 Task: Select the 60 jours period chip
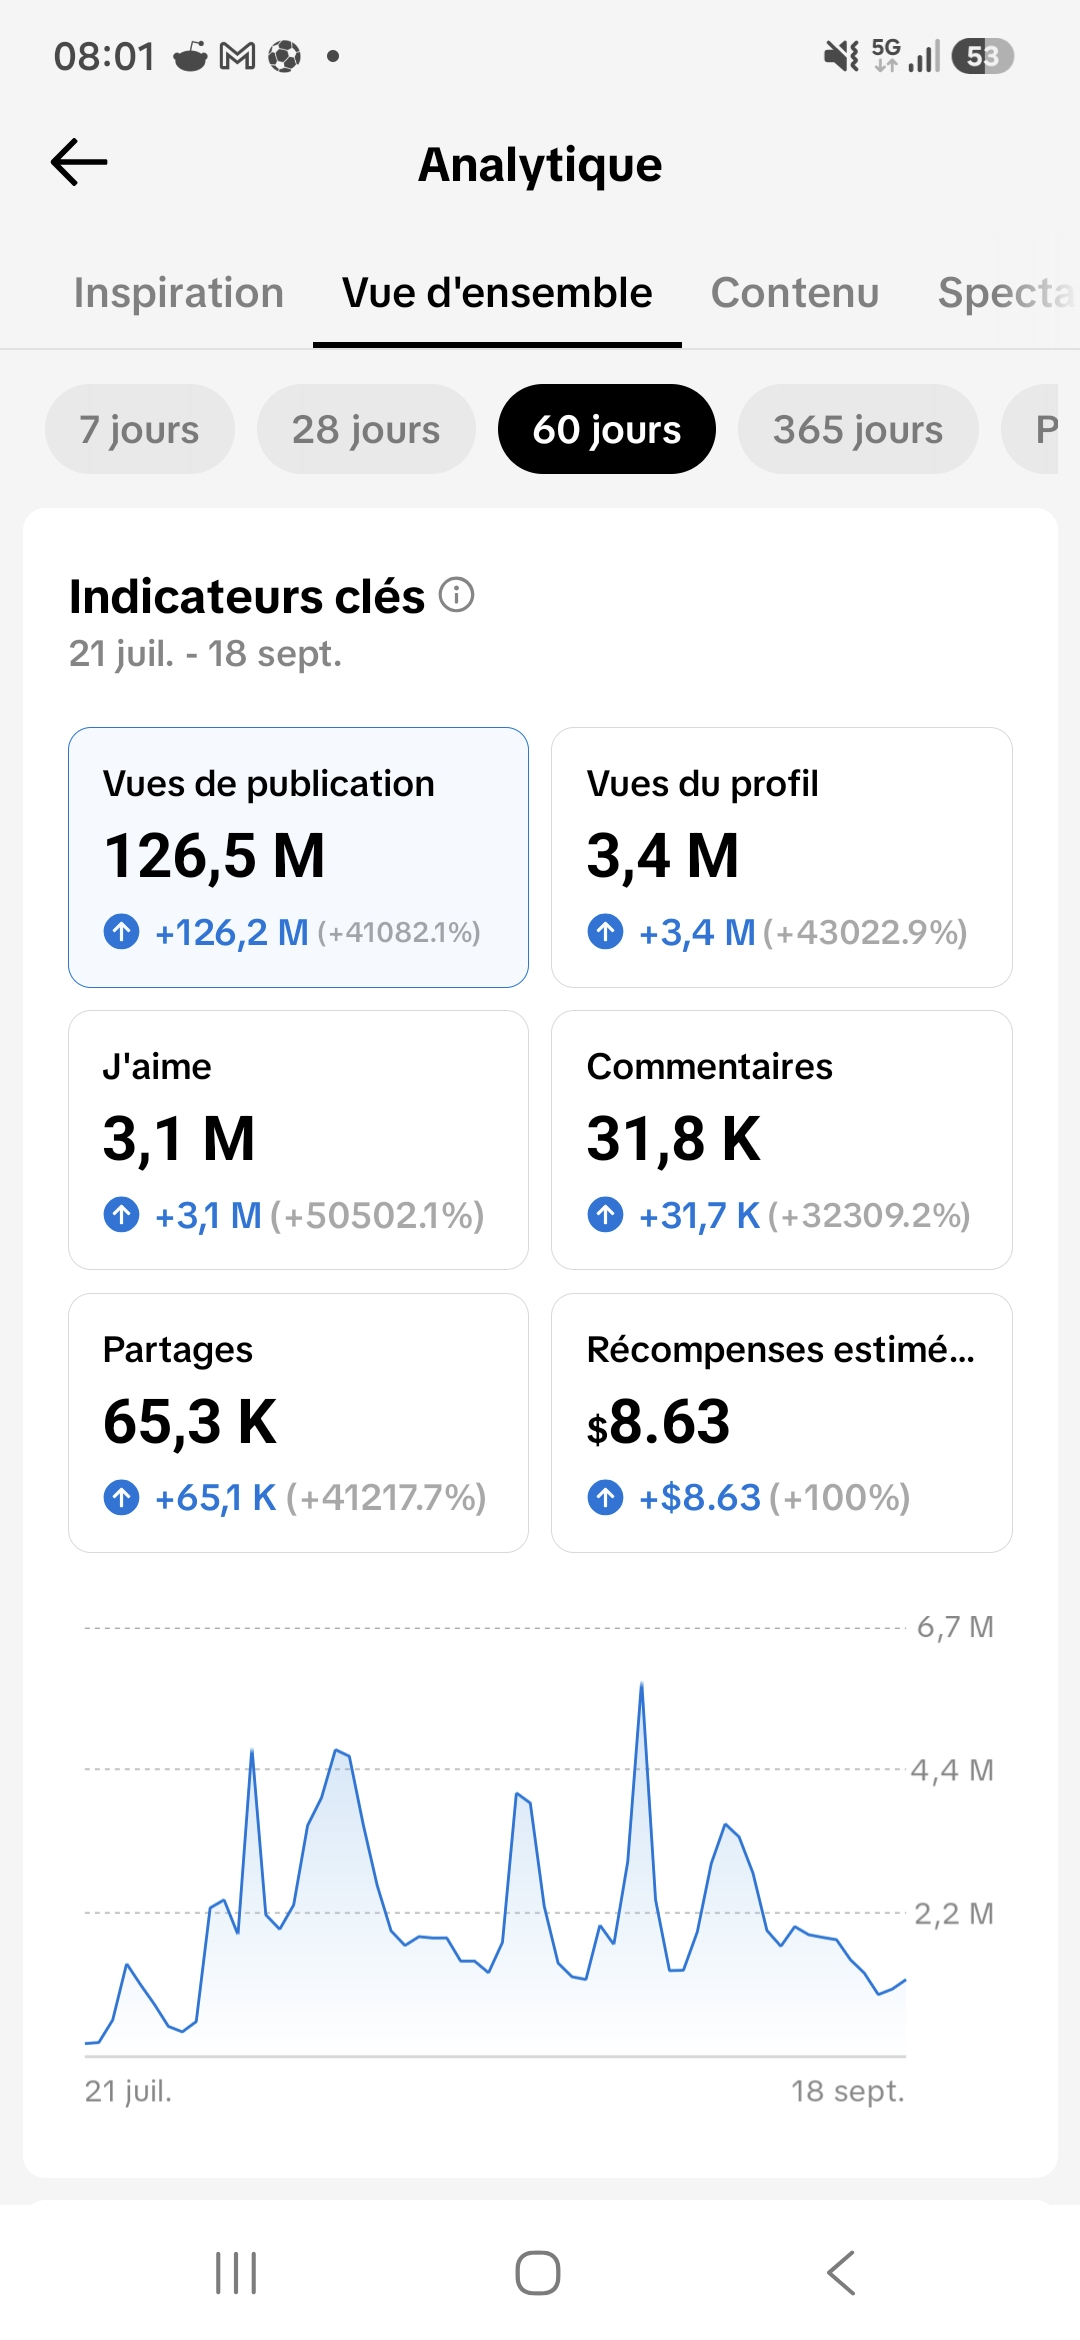click(607, 429)
